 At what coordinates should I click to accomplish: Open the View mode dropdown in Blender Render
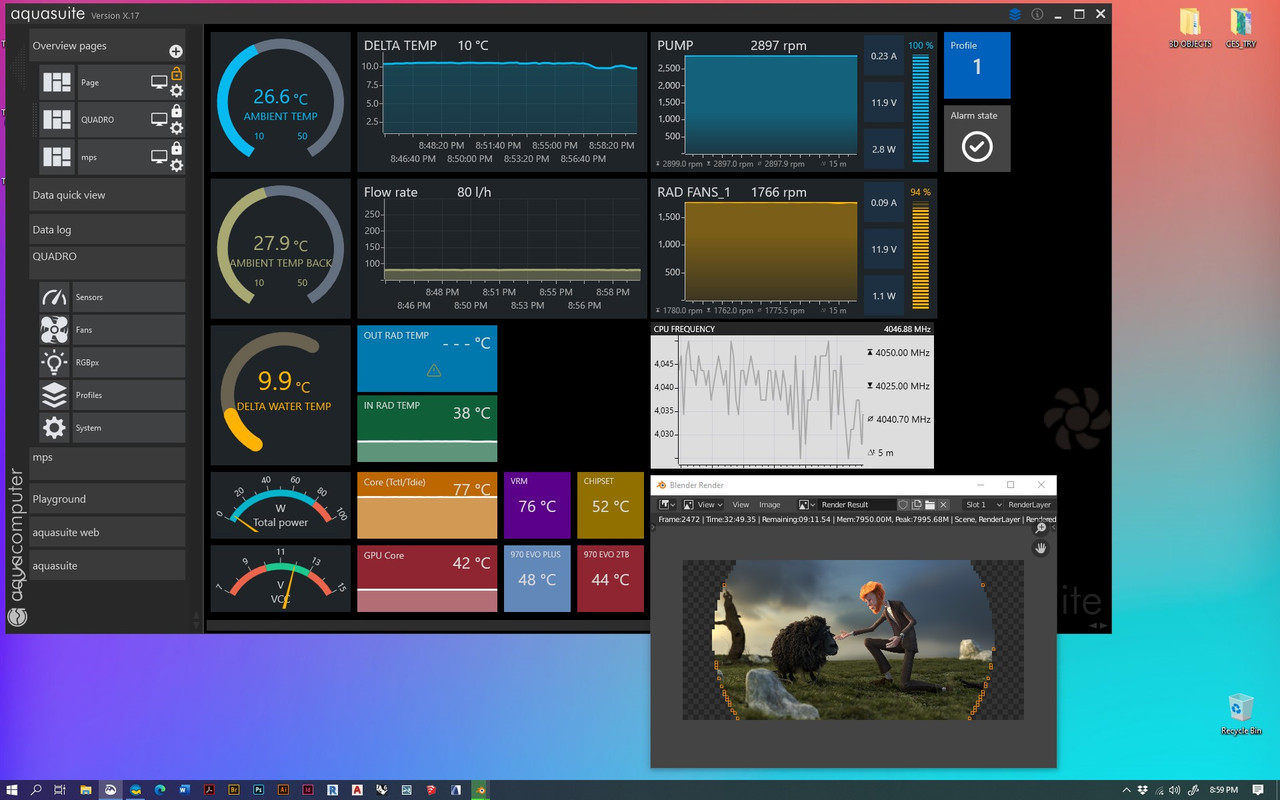coord(704,505)
